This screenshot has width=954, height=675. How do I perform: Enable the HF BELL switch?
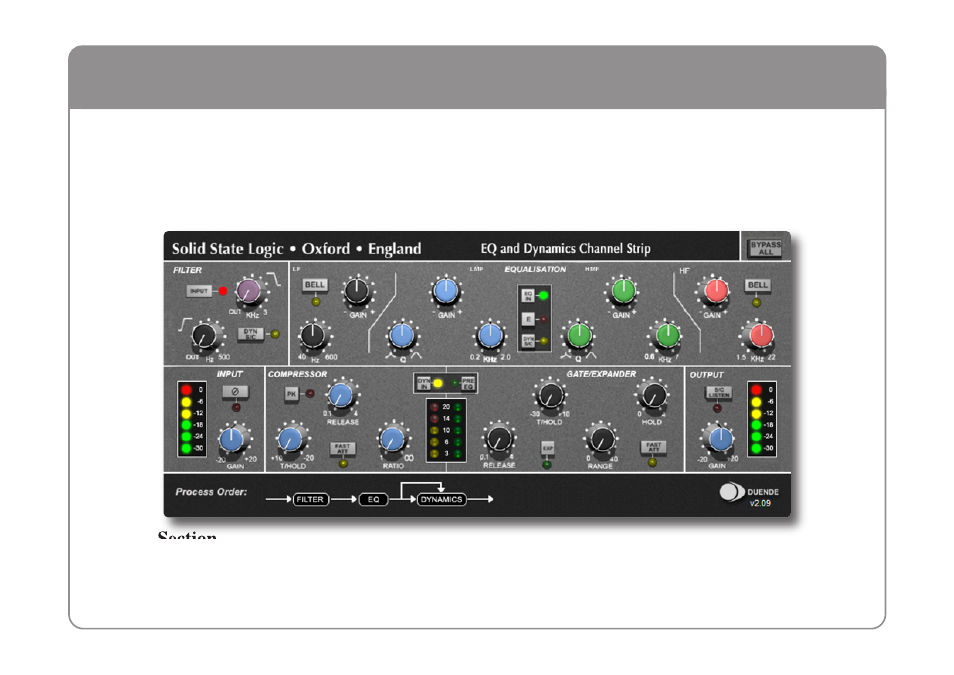(757, 285)
